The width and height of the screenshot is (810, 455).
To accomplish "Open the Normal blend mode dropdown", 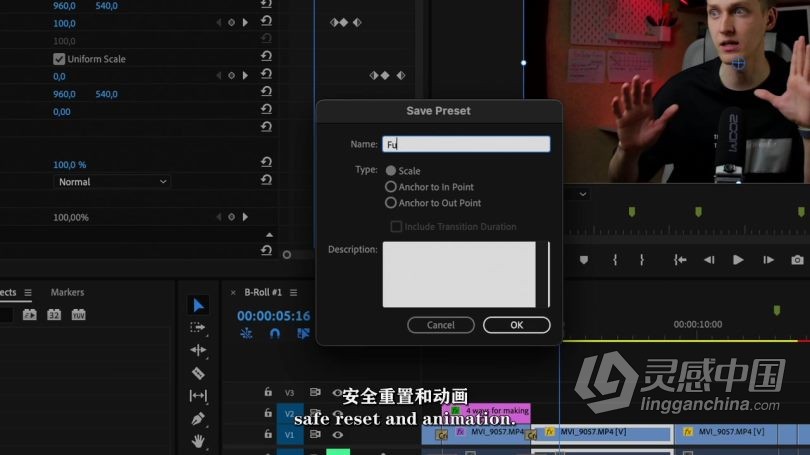I will [x=112, y=182].
